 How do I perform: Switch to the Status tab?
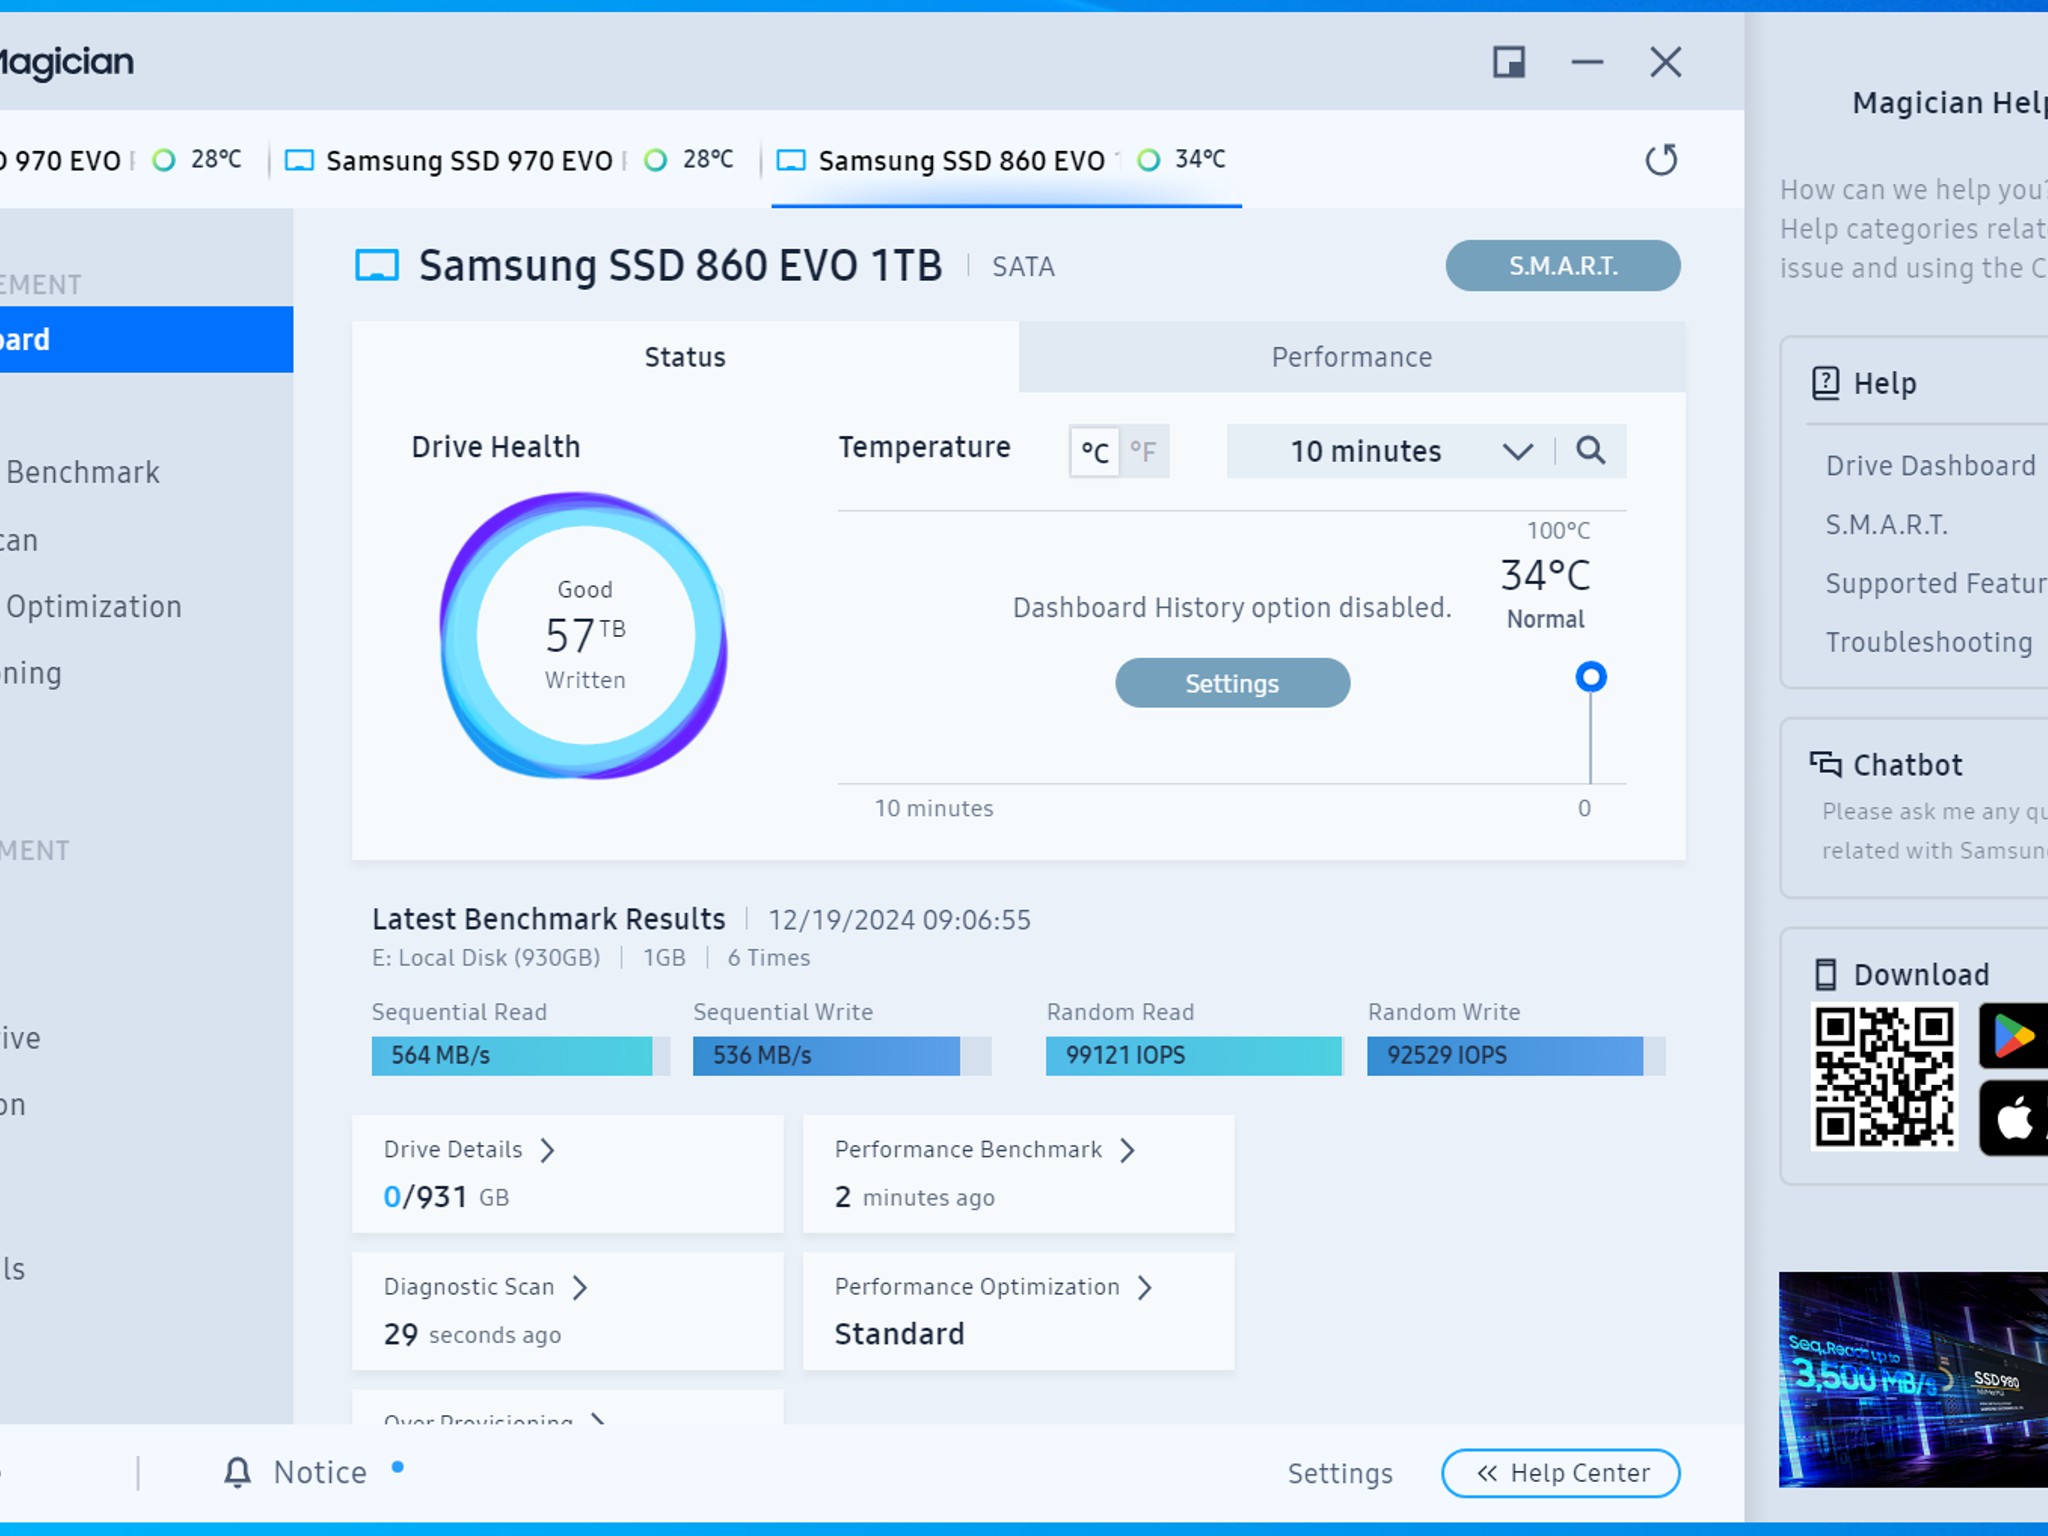click(x=685, y=357)
